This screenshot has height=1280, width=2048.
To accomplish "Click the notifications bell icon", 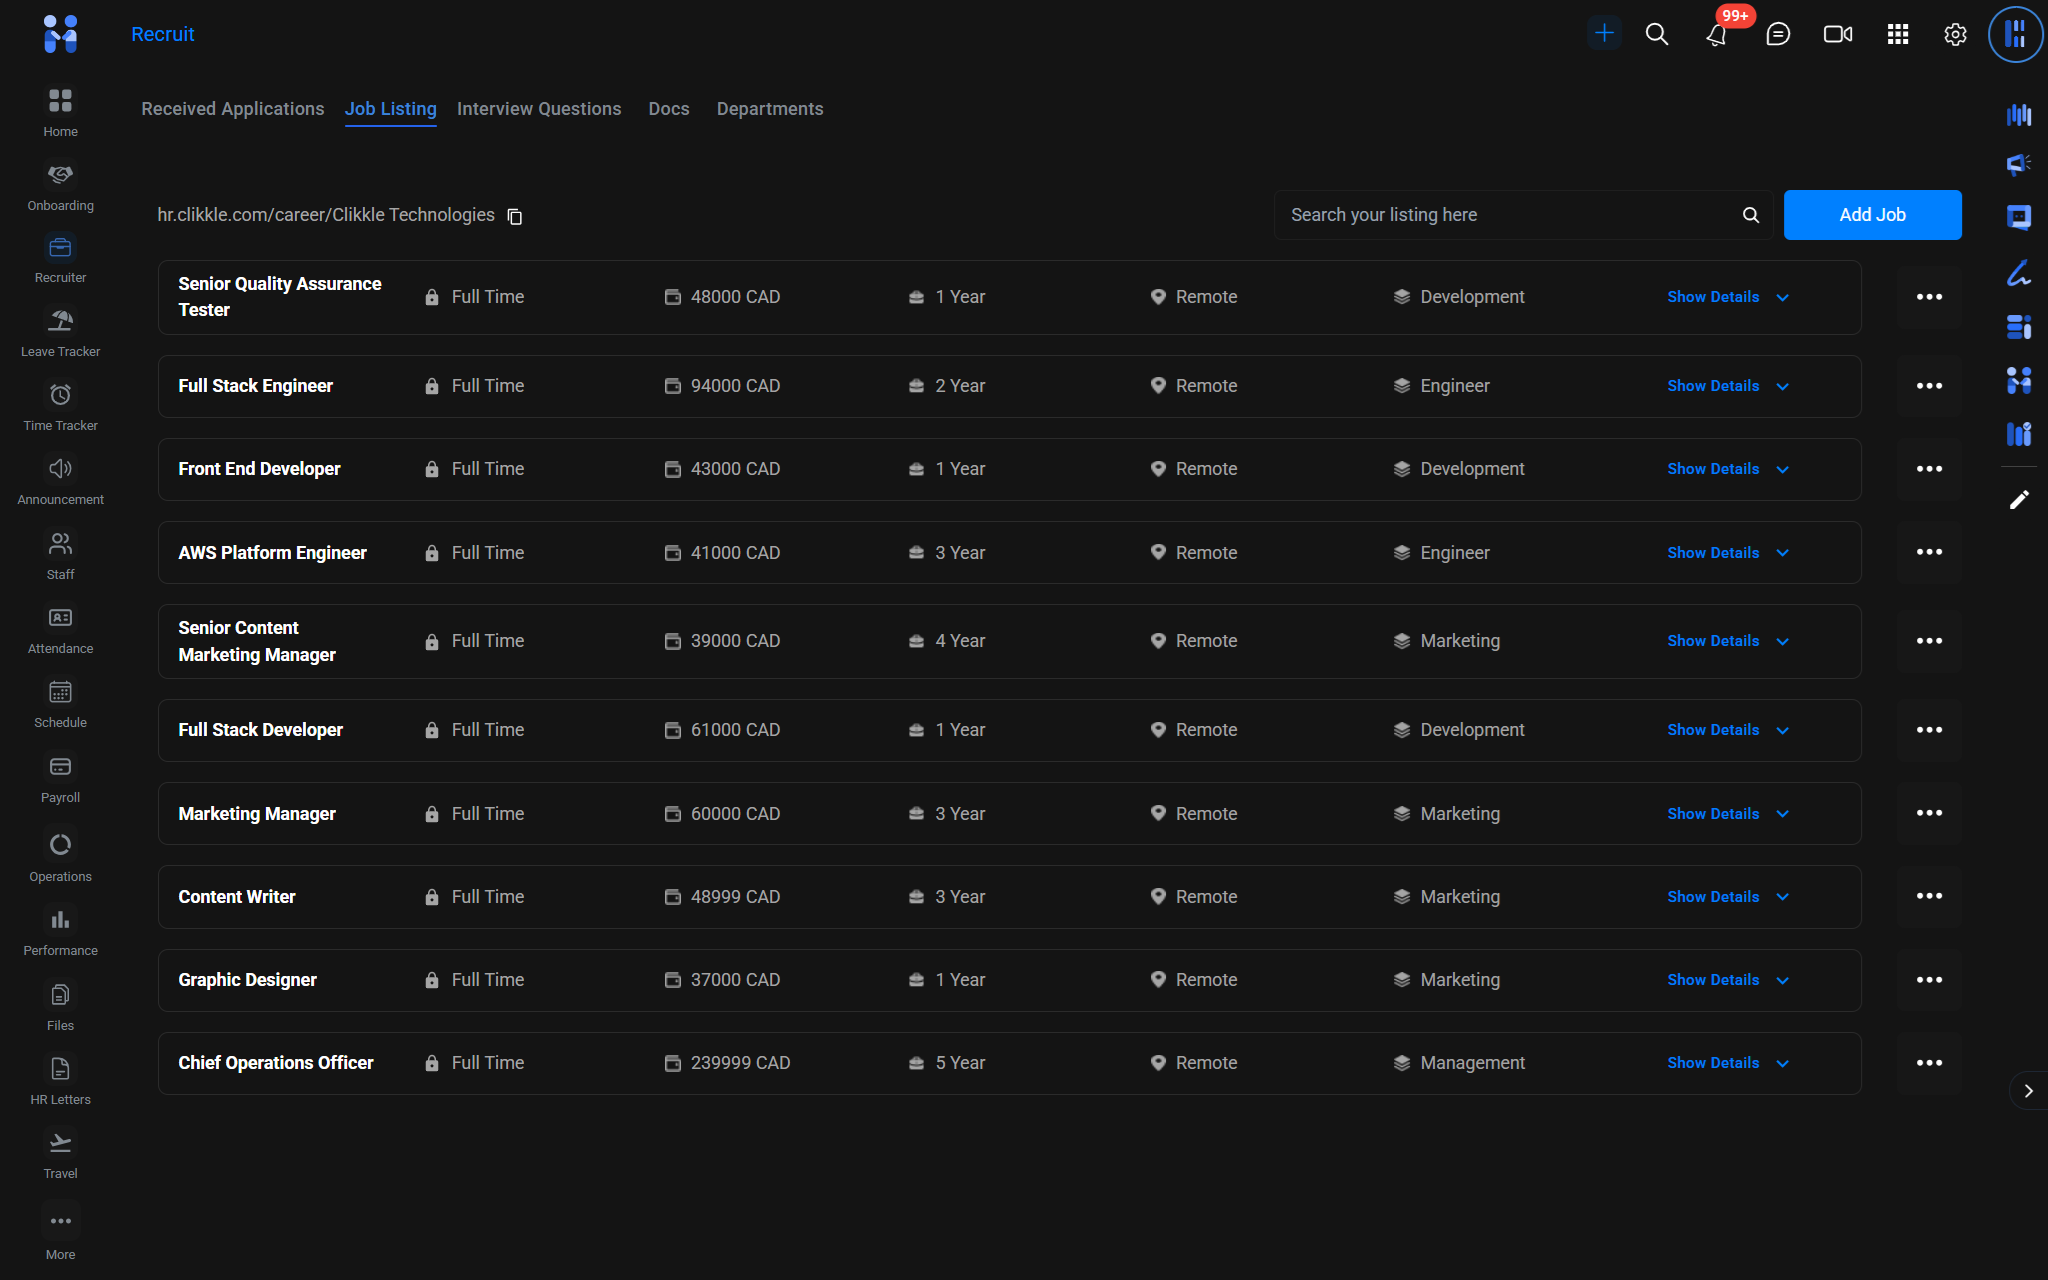I will point(1716,35).
